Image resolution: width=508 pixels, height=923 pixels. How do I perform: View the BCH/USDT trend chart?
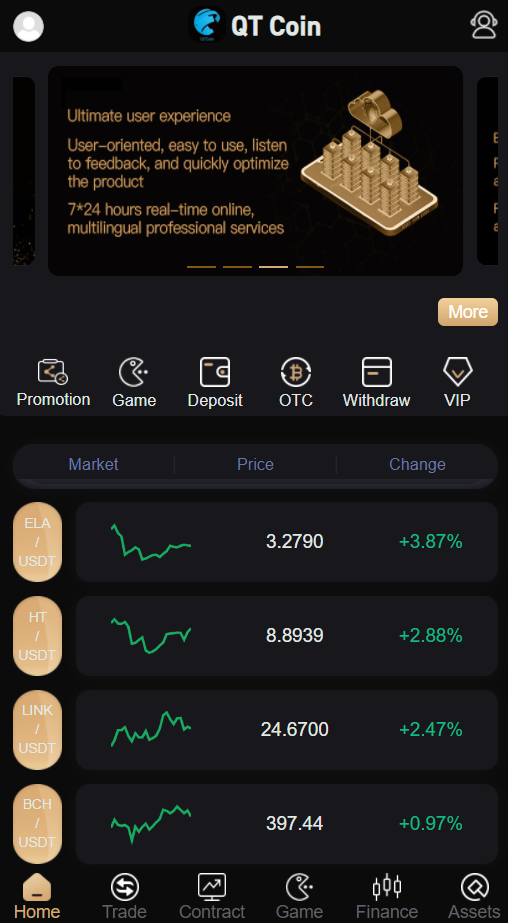point(151,824)
